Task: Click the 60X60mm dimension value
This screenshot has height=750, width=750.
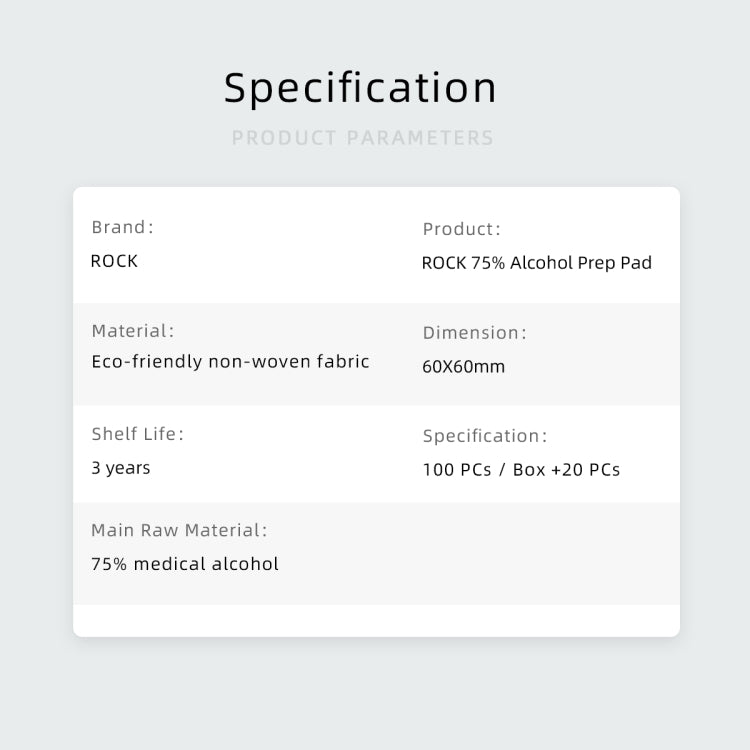Action: tap(463, 367)
